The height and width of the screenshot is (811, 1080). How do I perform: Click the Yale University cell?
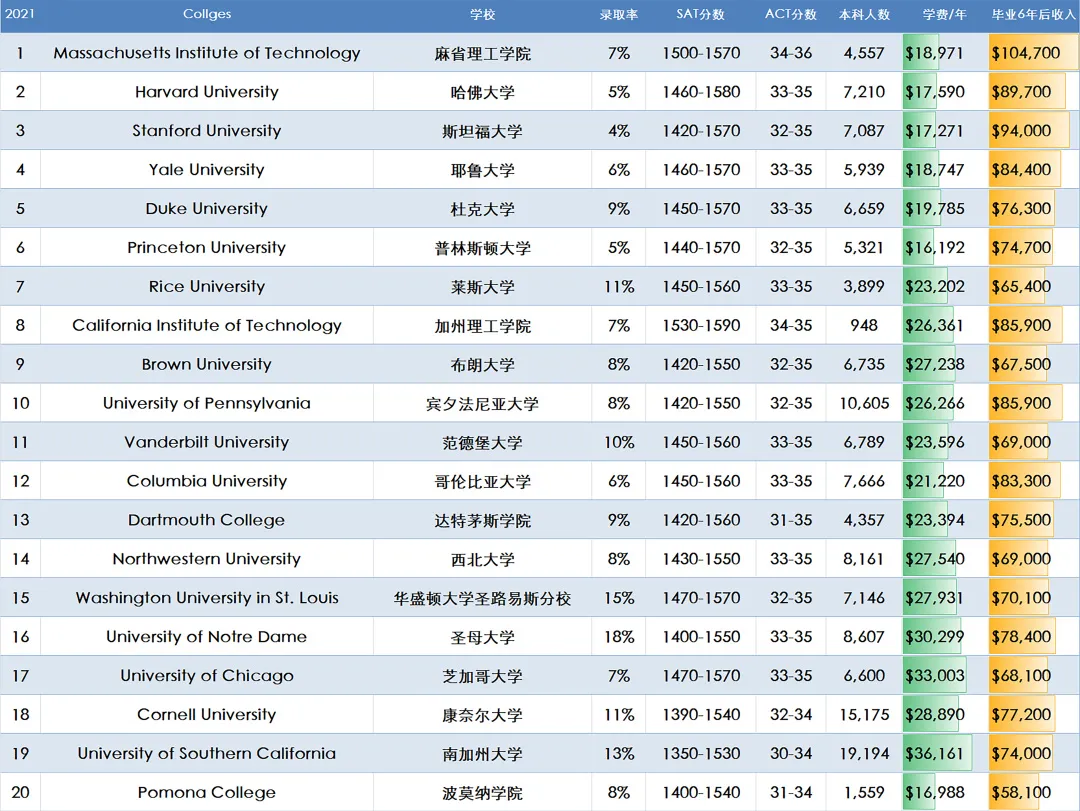point(207,170)
